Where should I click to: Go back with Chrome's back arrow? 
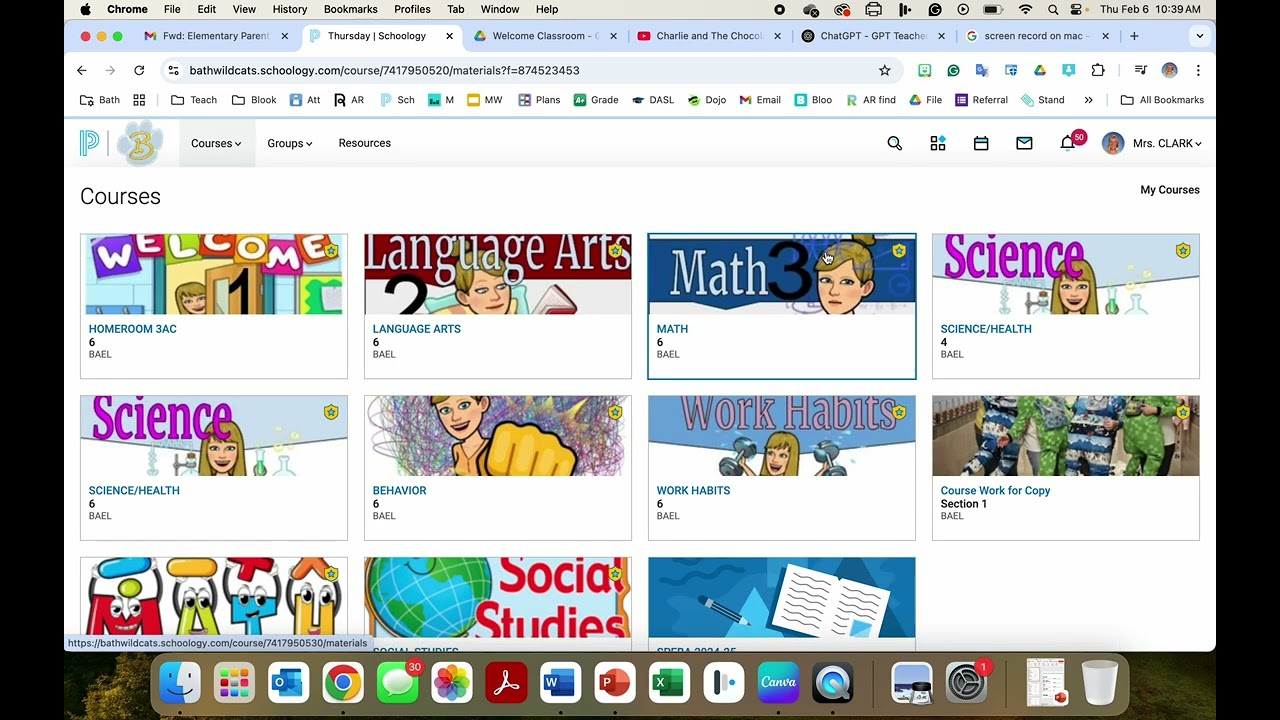pos(82,70)
